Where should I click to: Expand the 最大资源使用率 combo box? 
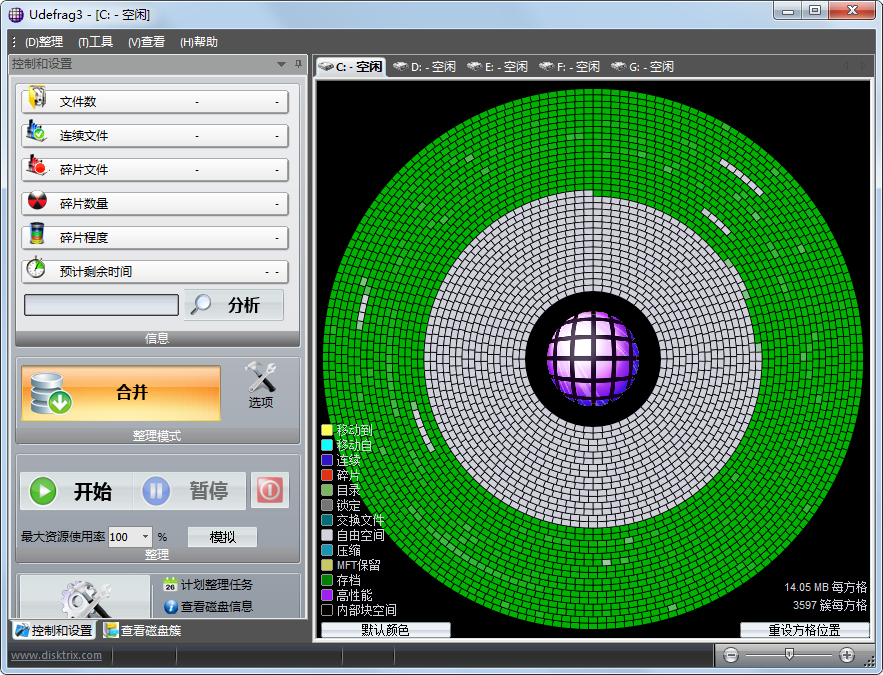coord(145,537)
